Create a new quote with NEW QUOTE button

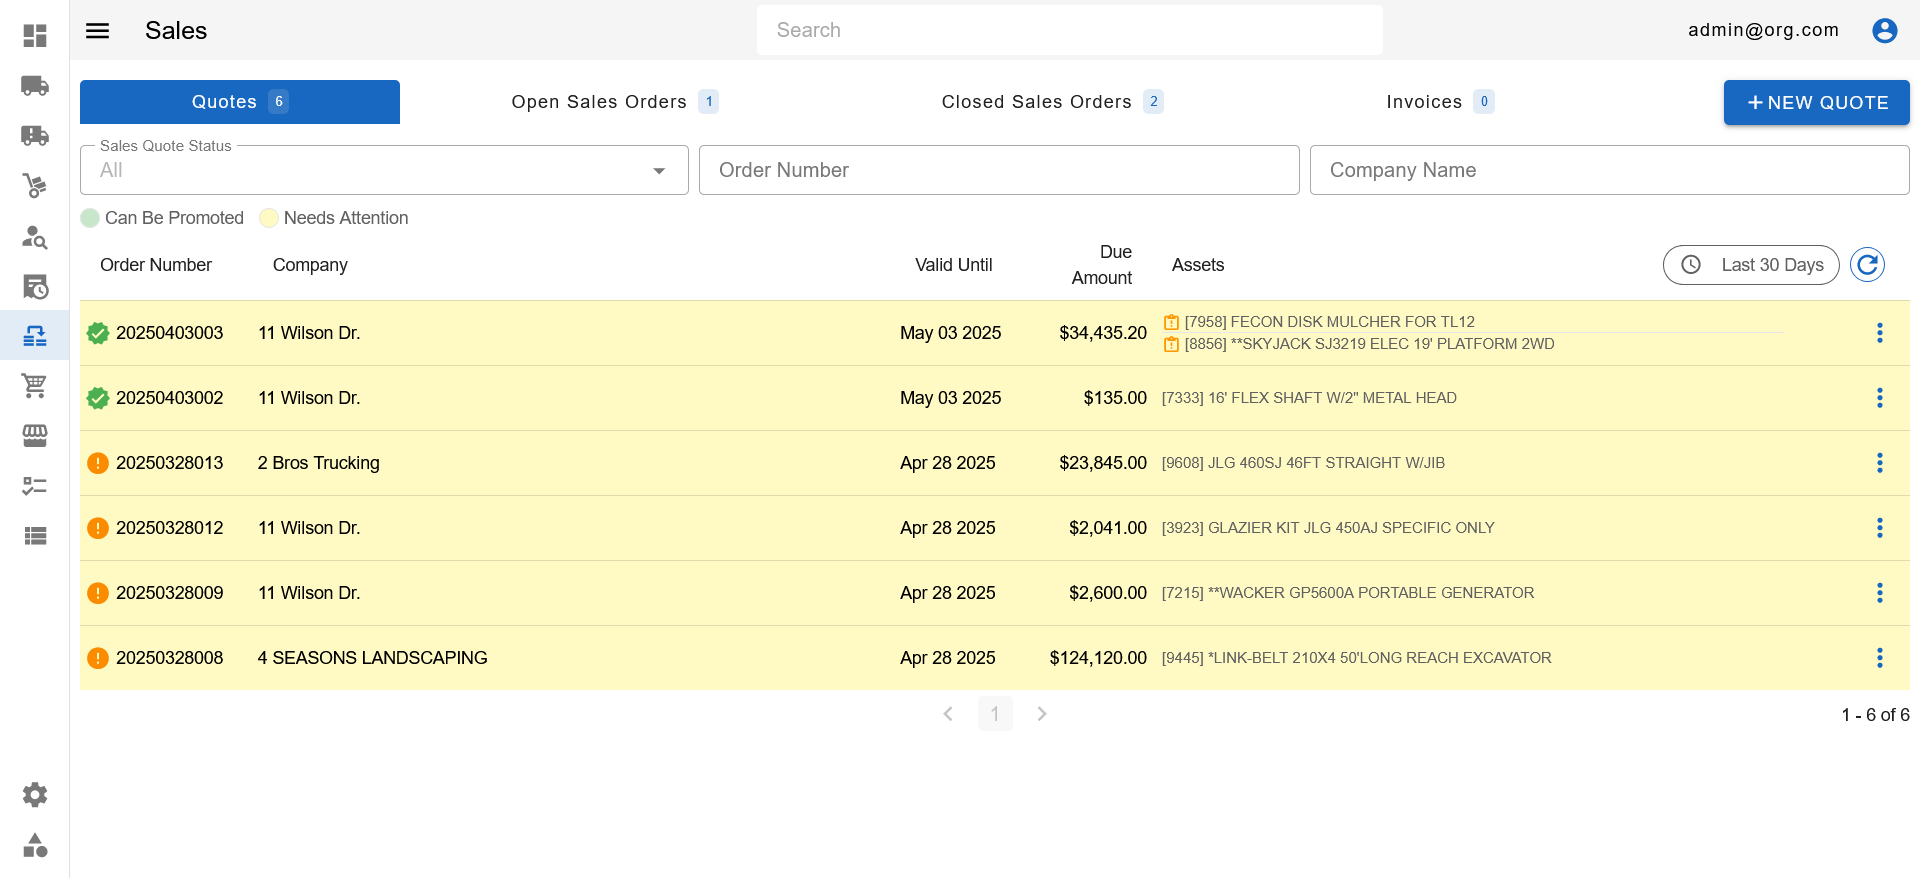(1817, 102)
